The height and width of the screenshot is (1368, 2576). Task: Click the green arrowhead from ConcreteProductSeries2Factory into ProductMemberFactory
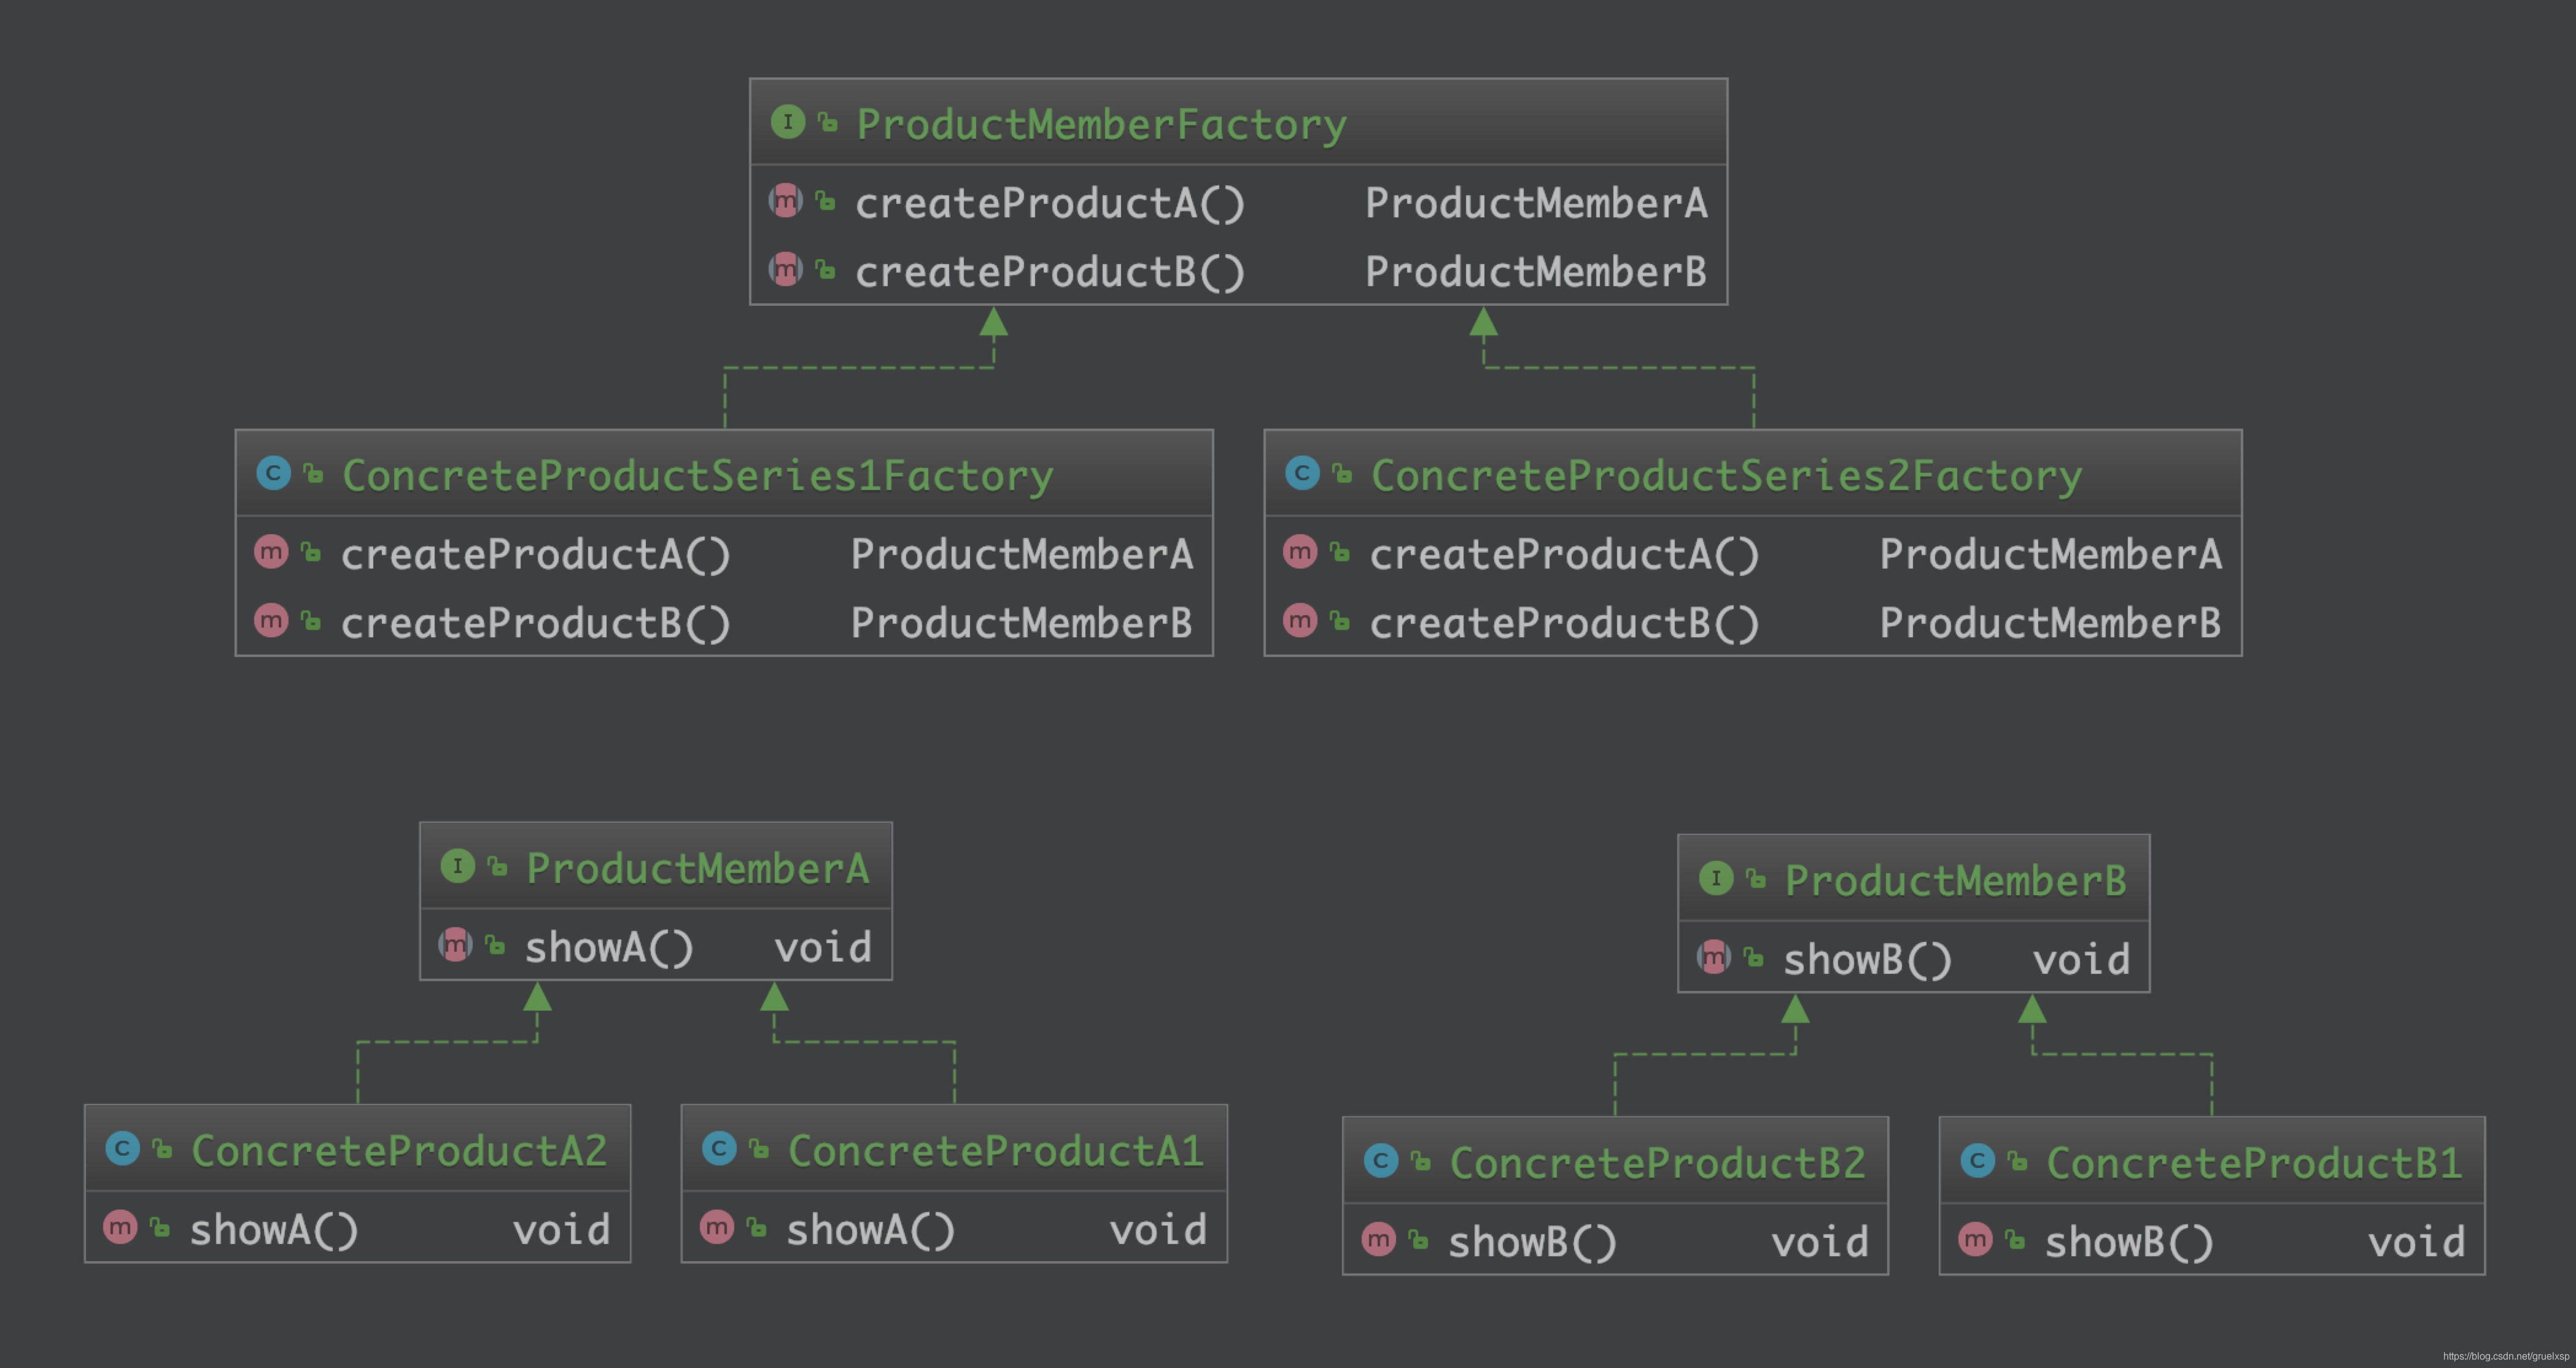[x=1483, y=321]
